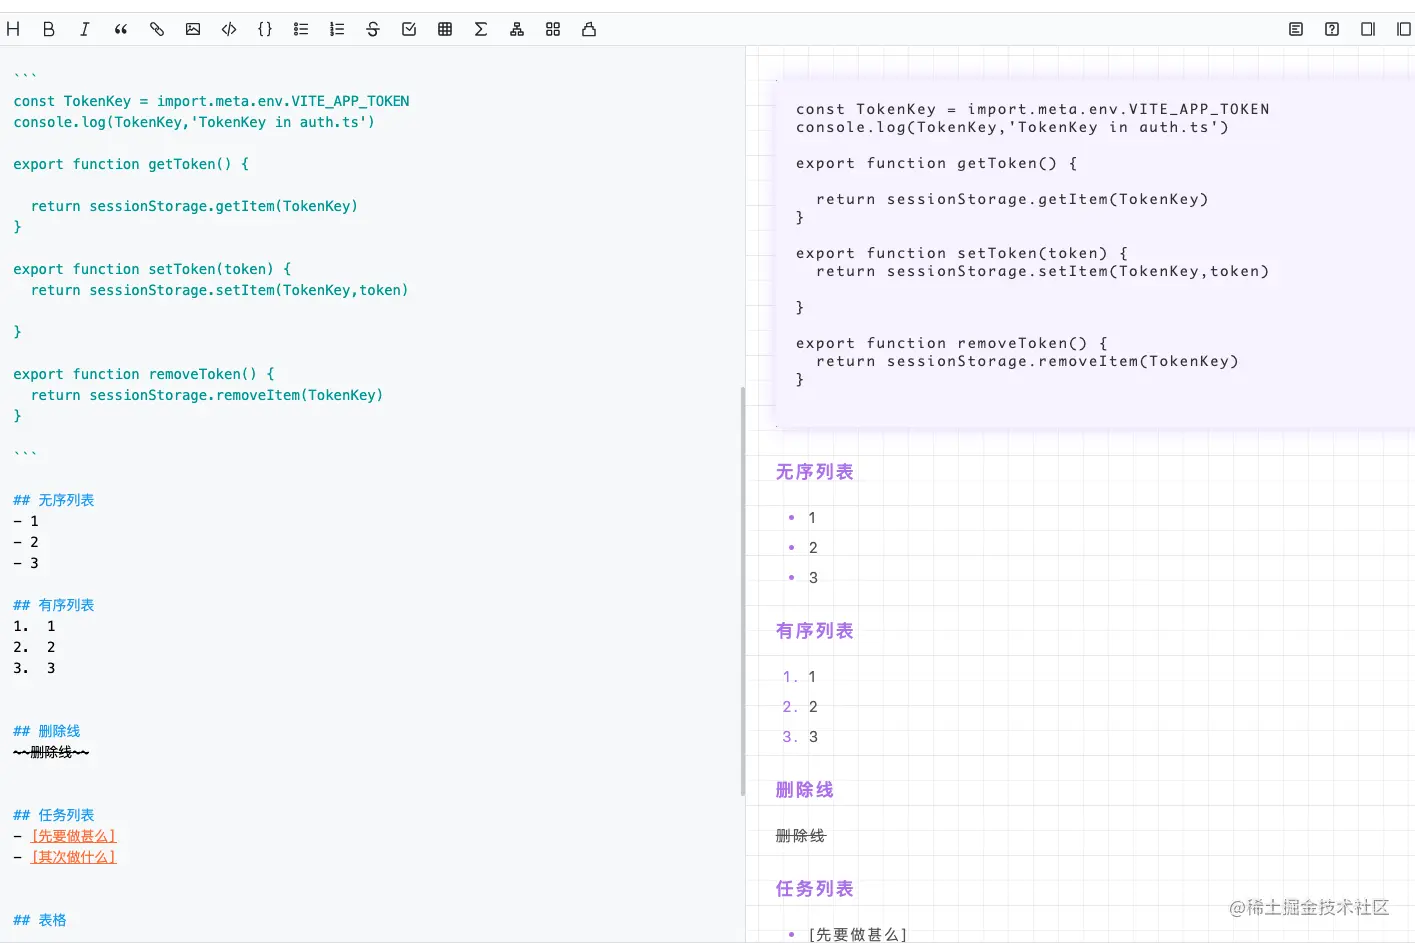Insert a hyperlink
The image size is (1415, 943).
[x=157, y=29]
